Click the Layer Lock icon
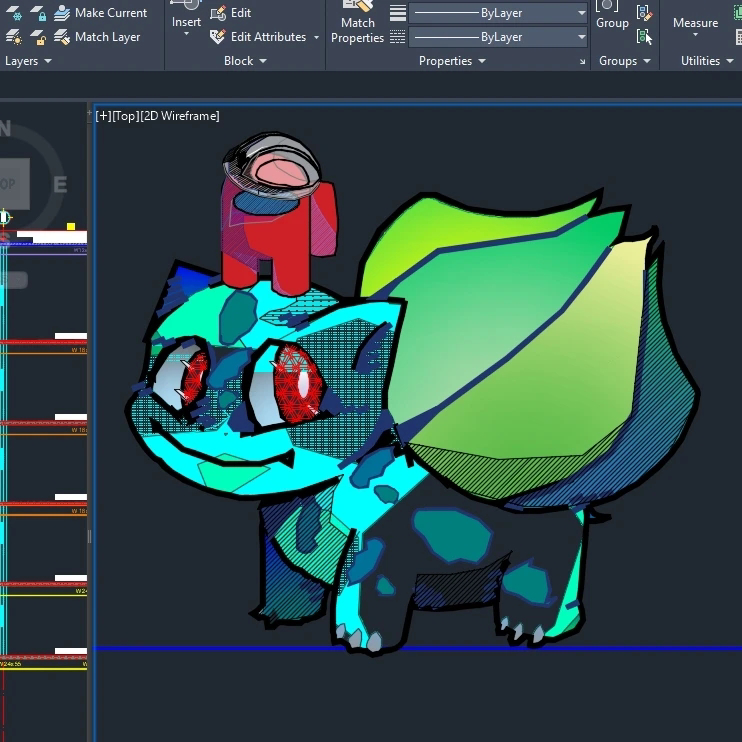 [38, 13]
